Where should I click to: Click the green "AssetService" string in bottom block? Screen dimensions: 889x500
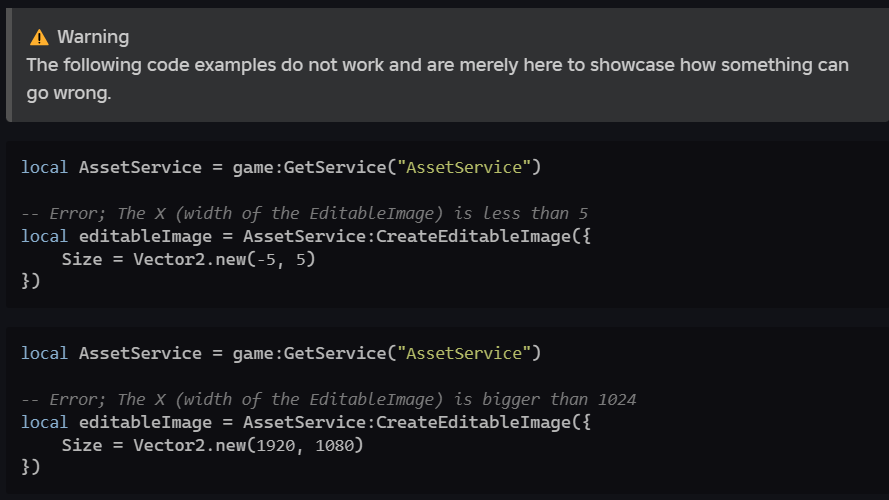tap(463, 353)
